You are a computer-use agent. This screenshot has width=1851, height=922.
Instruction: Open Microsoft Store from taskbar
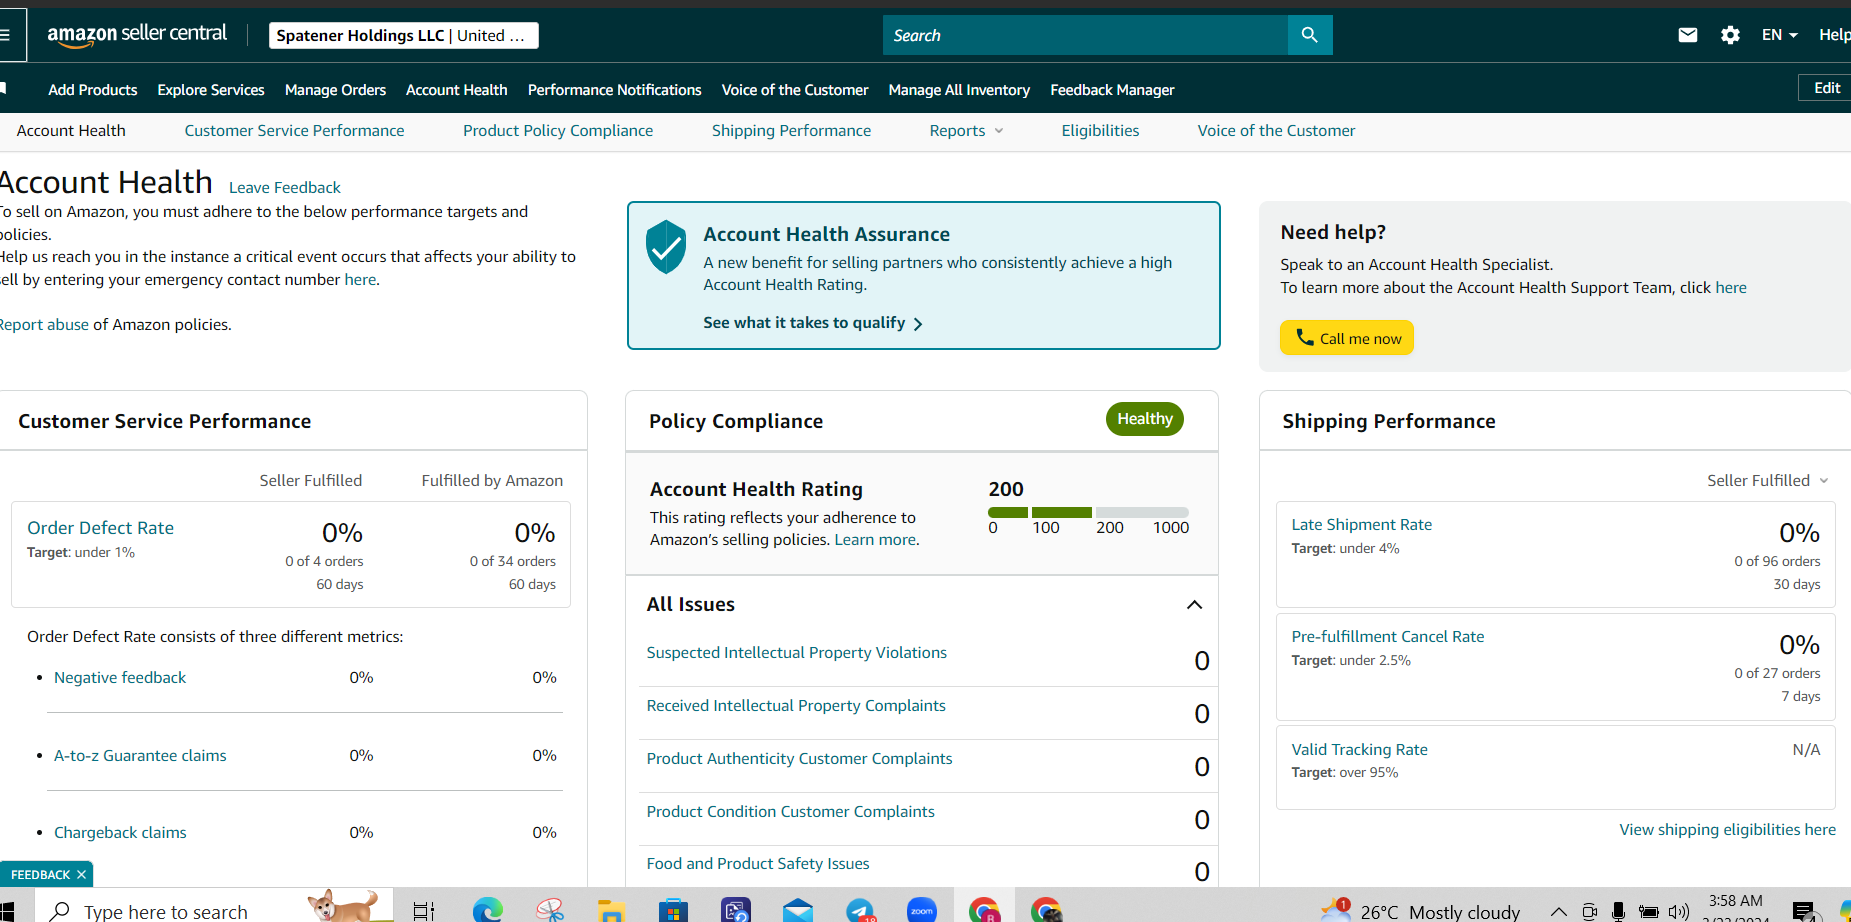(x=674, y=910)
